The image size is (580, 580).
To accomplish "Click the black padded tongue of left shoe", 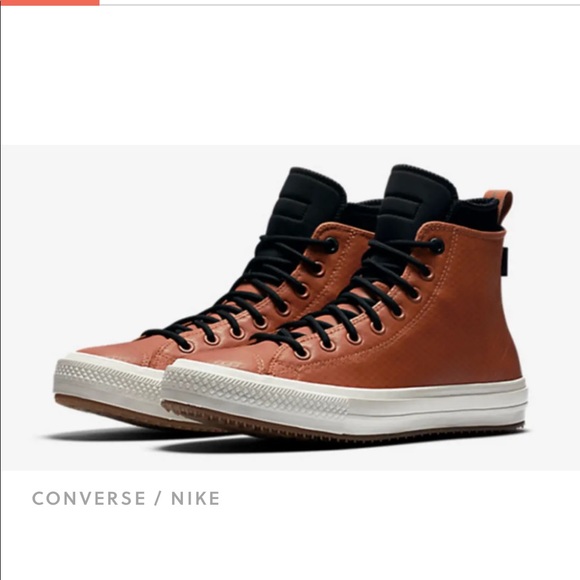I will click(x=307, y=200).
